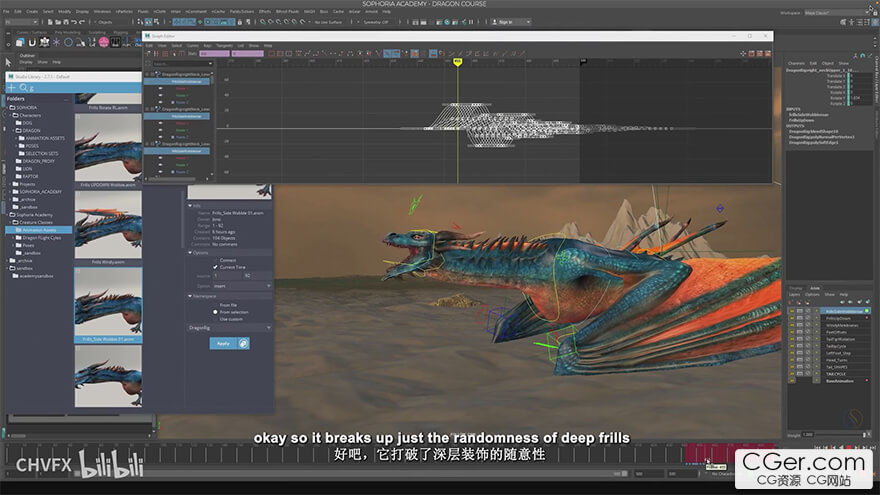Image resolution: width=880 pixels, height=495 pixels.
Task: Click the Graph Editor outliner search field
Action: point(181,64)
